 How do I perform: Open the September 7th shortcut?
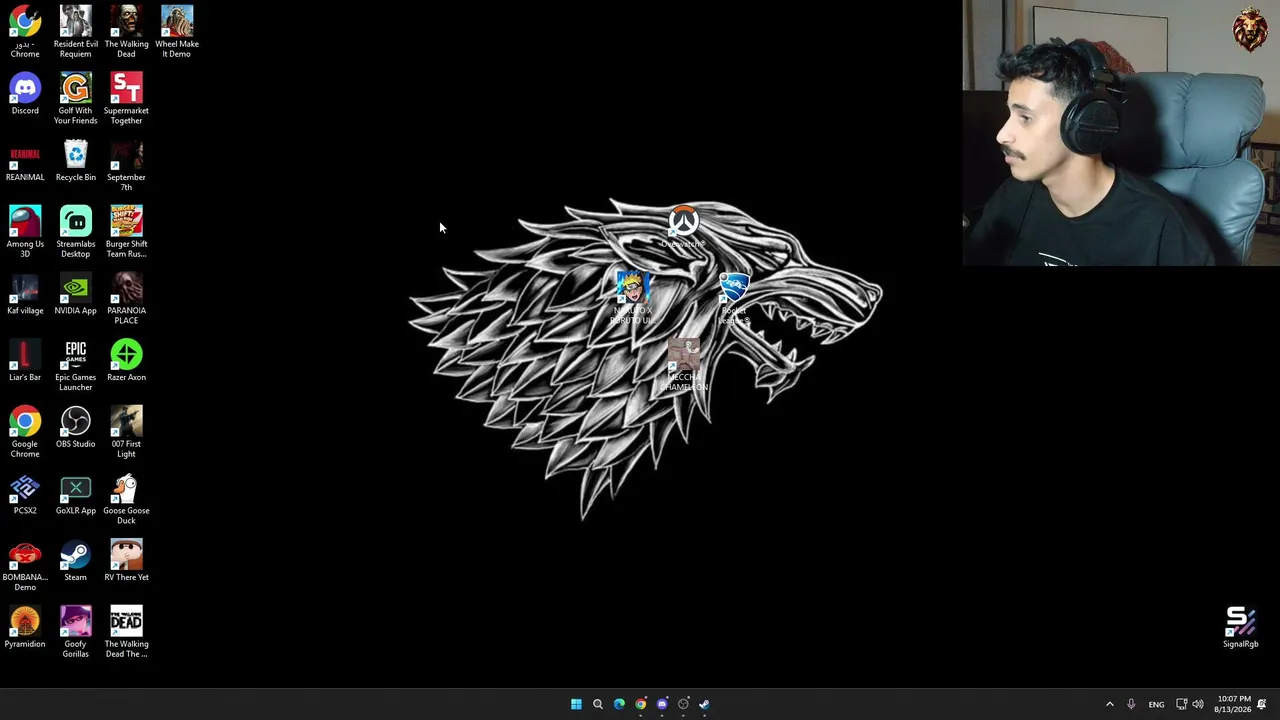(x=126, y=165)
